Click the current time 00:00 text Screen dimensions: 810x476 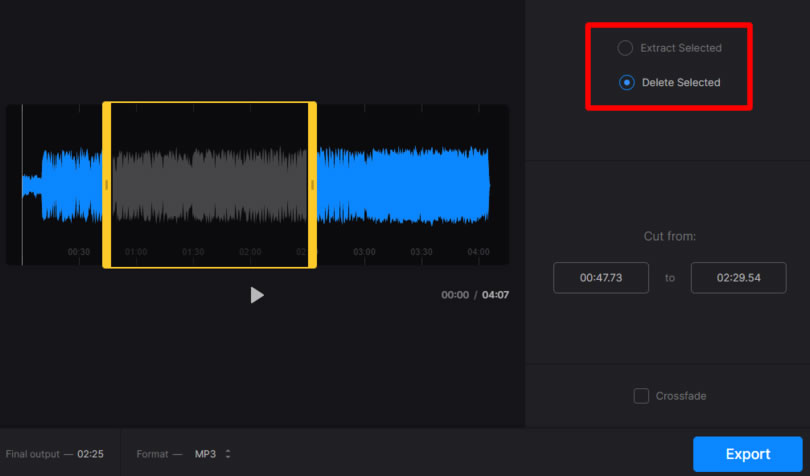pos(455,295)
